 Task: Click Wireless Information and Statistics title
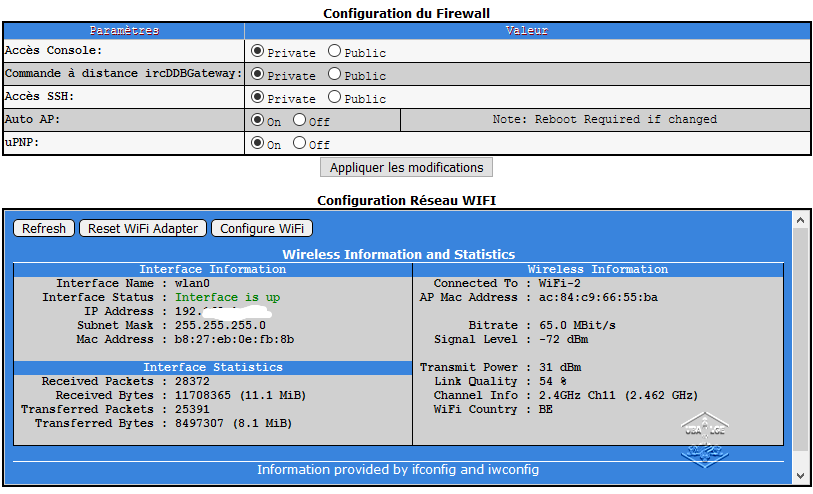(399, 255)
